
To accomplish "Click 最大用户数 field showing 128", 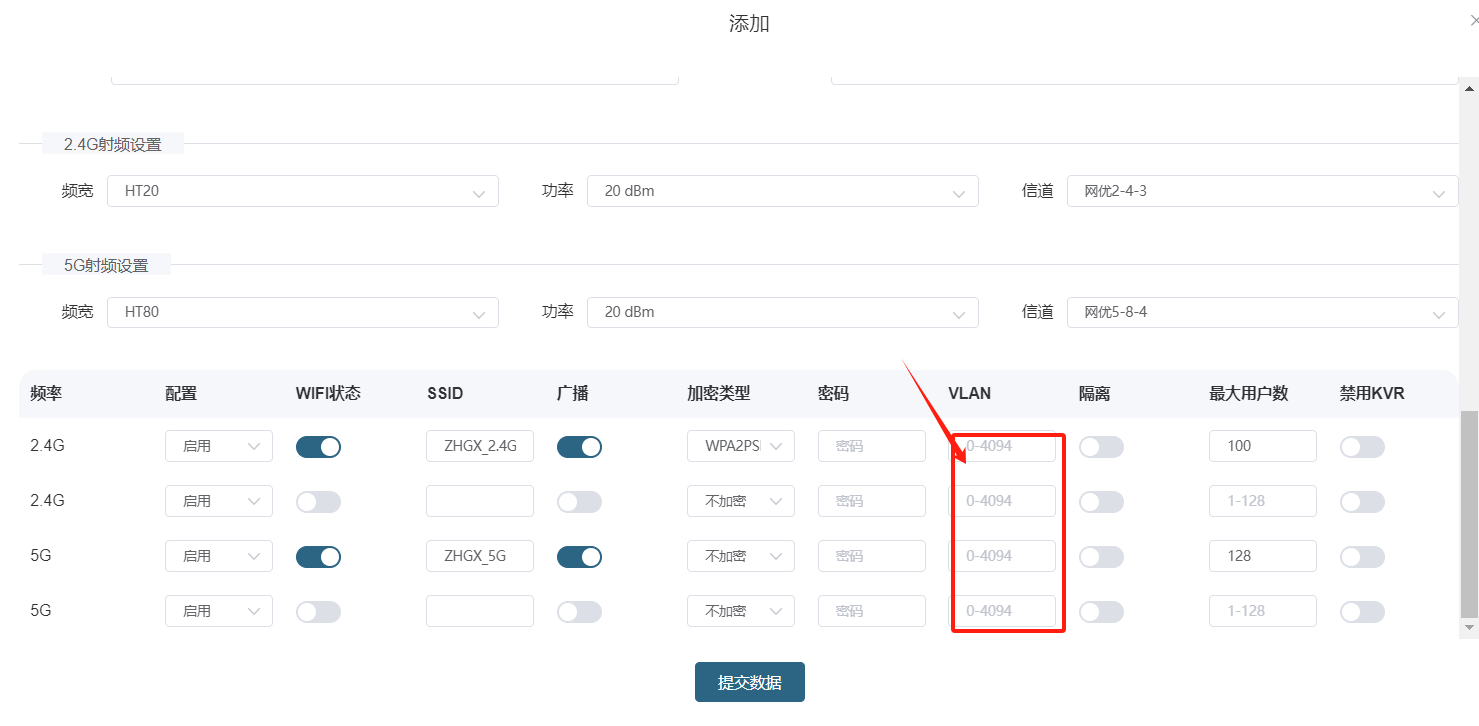I will (1262, 556).
